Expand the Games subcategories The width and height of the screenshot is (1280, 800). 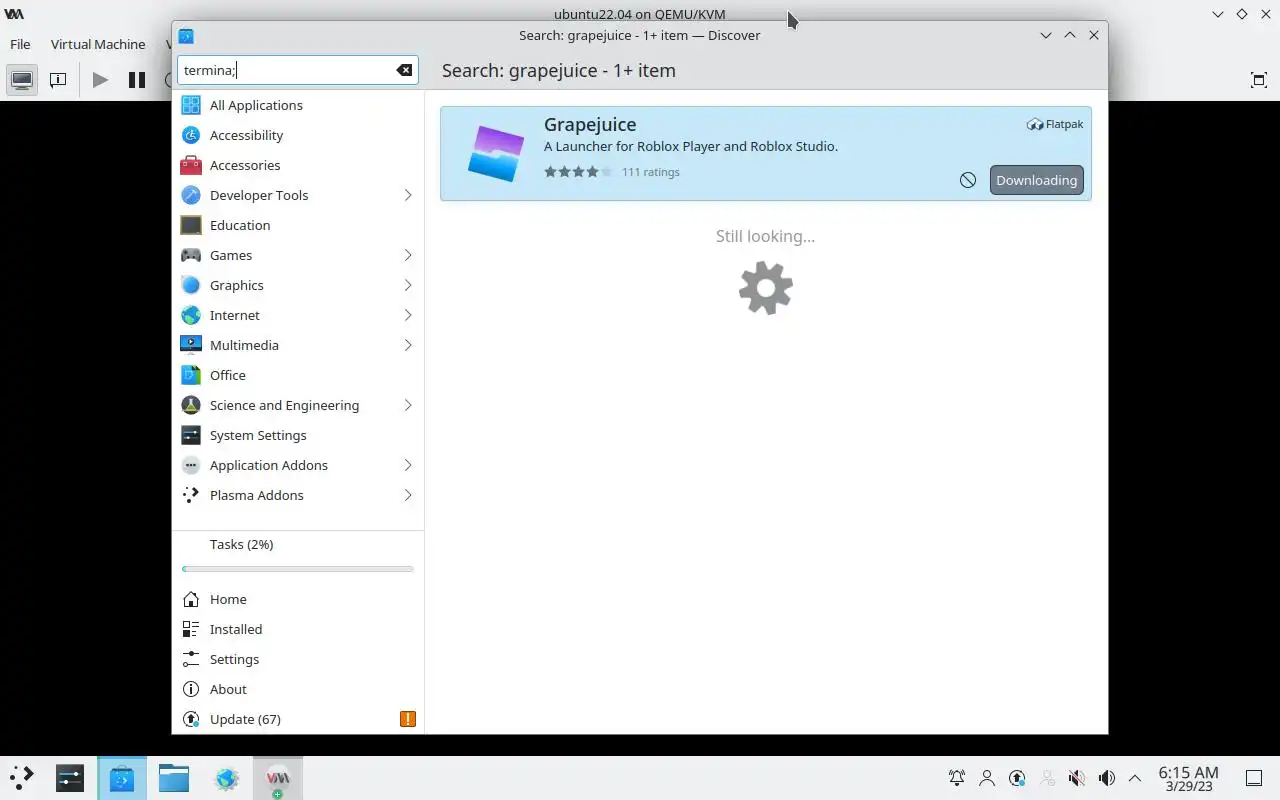tap(408, 255)
